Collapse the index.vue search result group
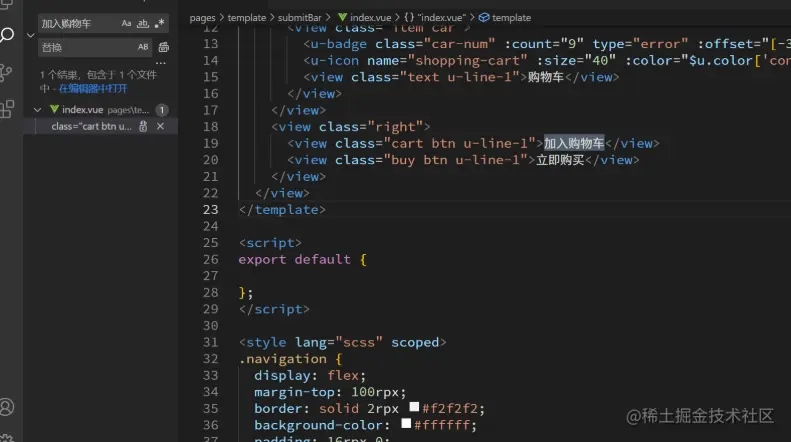791x442 pixels. tap(37, 109)
